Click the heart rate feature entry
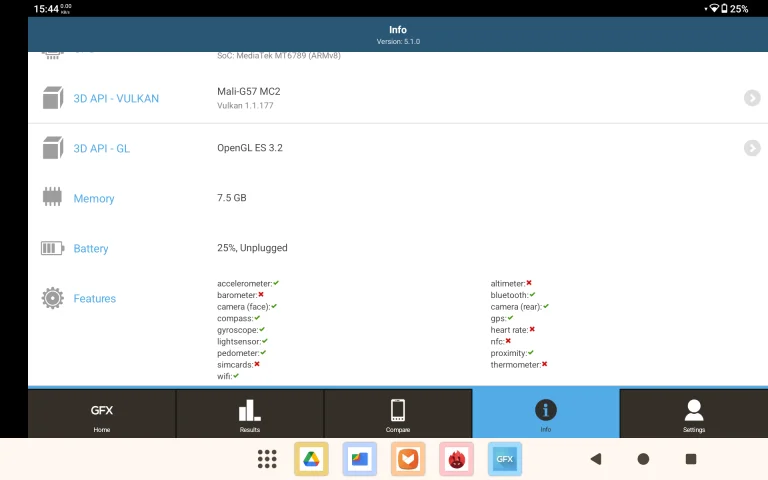The width and height of the screenshot is (768, 480). click(513, 330)
